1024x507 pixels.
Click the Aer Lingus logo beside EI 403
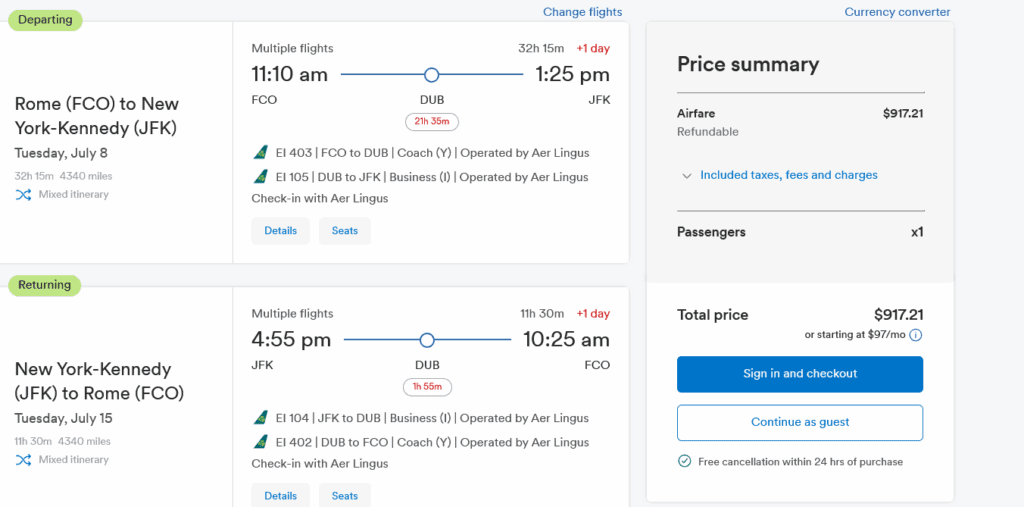[261, 153]
